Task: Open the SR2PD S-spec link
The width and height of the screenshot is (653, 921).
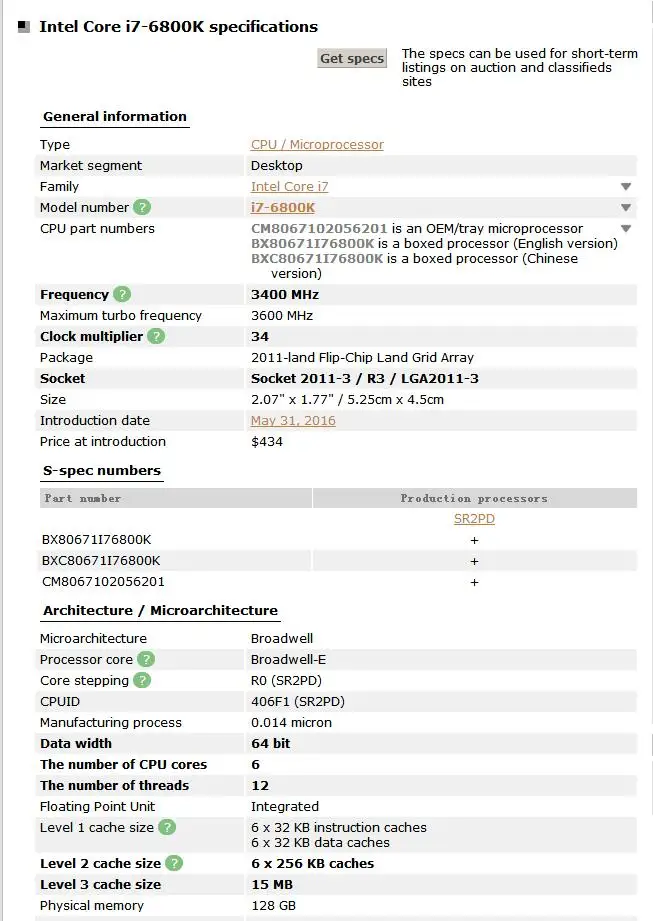Action: pos(474,519)
